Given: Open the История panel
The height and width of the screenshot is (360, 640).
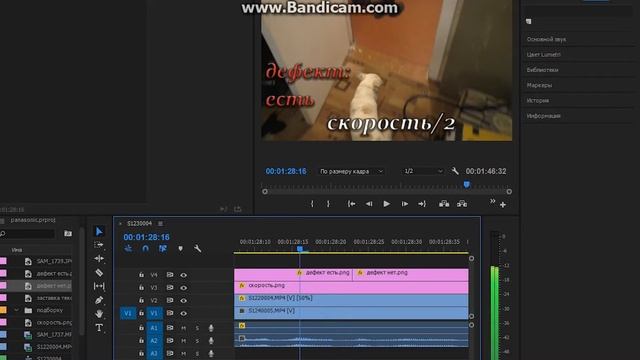Looking at the screenshot, I should 538,100.
